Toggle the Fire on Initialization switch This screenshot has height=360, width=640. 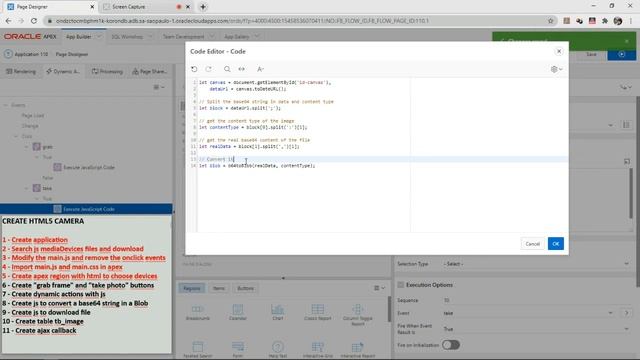point(451,345)
